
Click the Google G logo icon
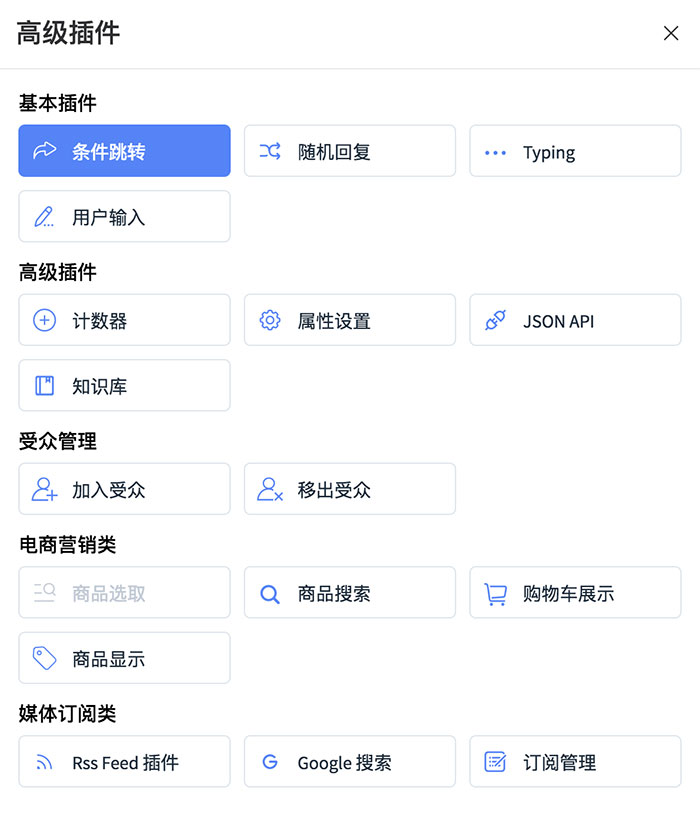click(x=270, y=762)
